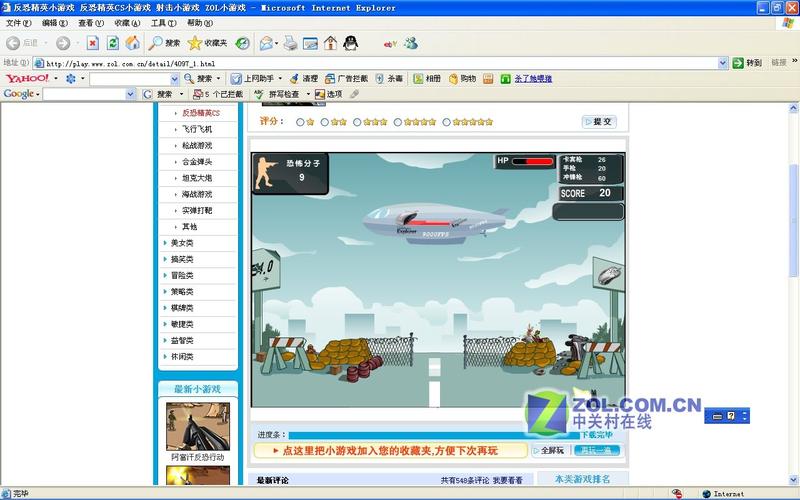Open the 阿富汗反恐行动 game thumbnail

[x=198, y=426]
